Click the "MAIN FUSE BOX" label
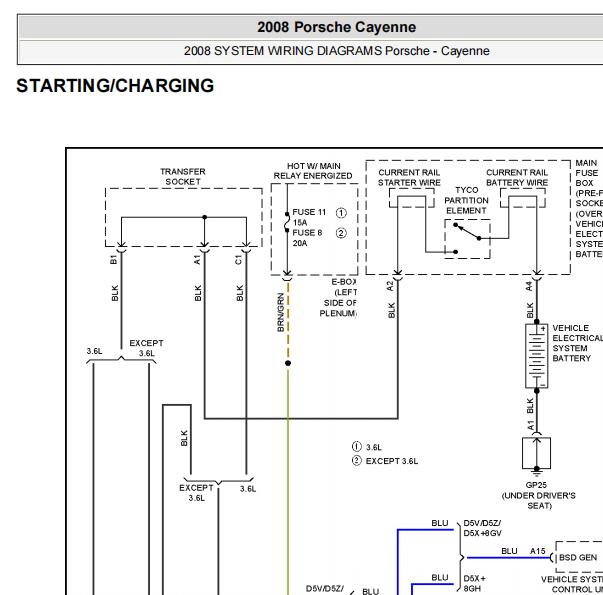 point(587,173)
